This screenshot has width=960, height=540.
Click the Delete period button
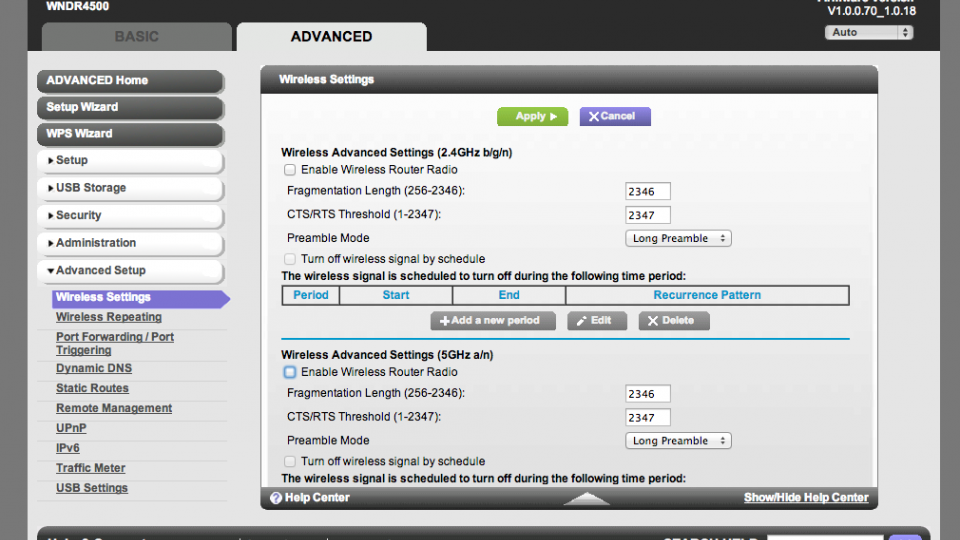coord(674,321)
